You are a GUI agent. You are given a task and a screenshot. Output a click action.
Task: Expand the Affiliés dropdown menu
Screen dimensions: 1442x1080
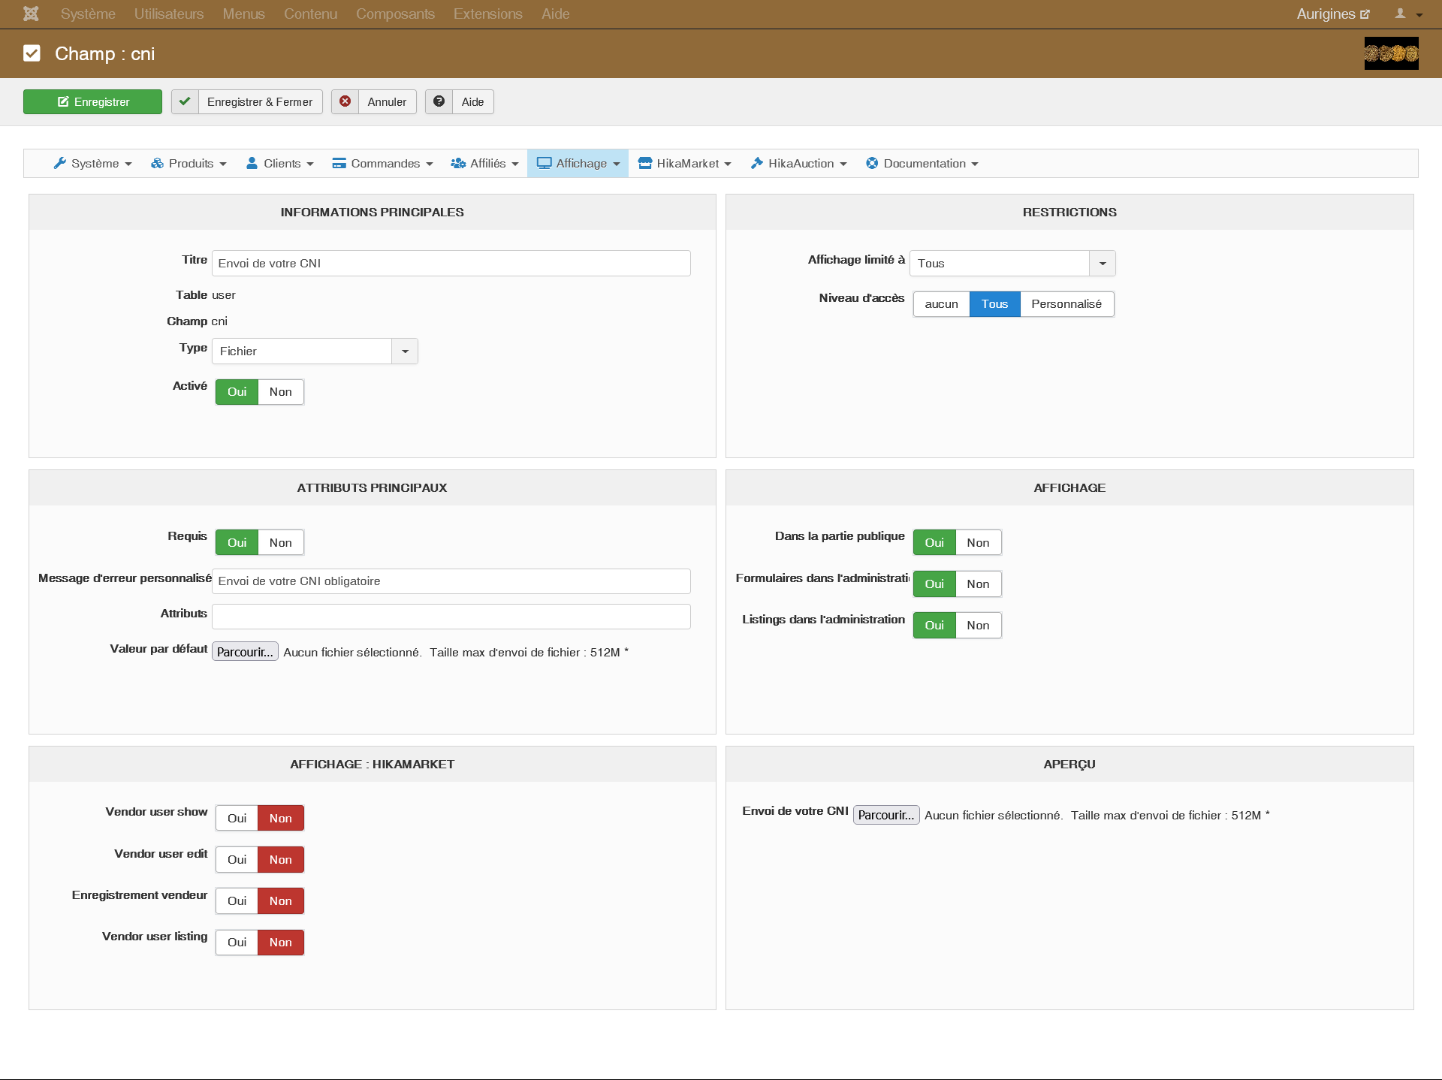tap(485, 164)
